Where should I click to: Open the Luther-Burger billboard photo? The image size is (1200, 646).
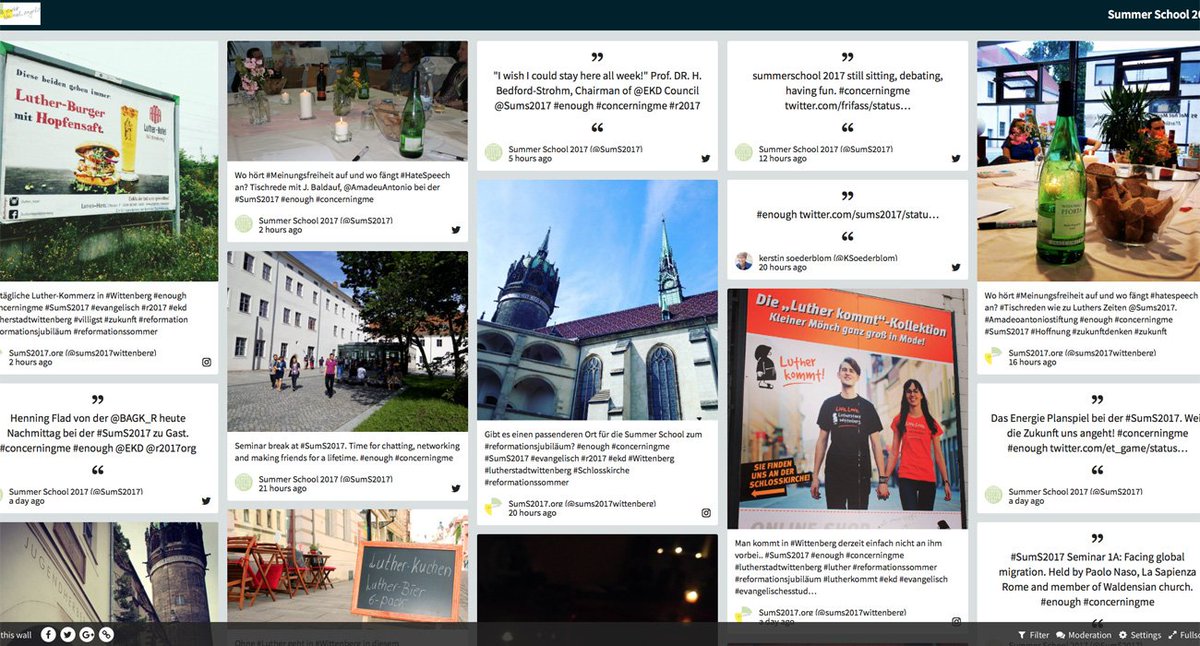coord(108,161)
